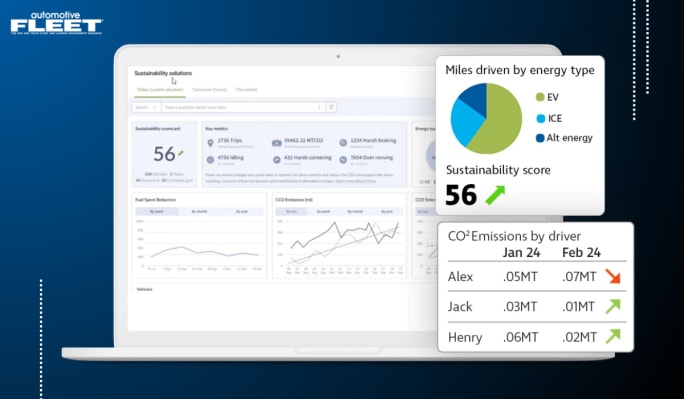Screen dimensions: 684x399
Task: Click the EV legend color dot
Action: (540, 97)
